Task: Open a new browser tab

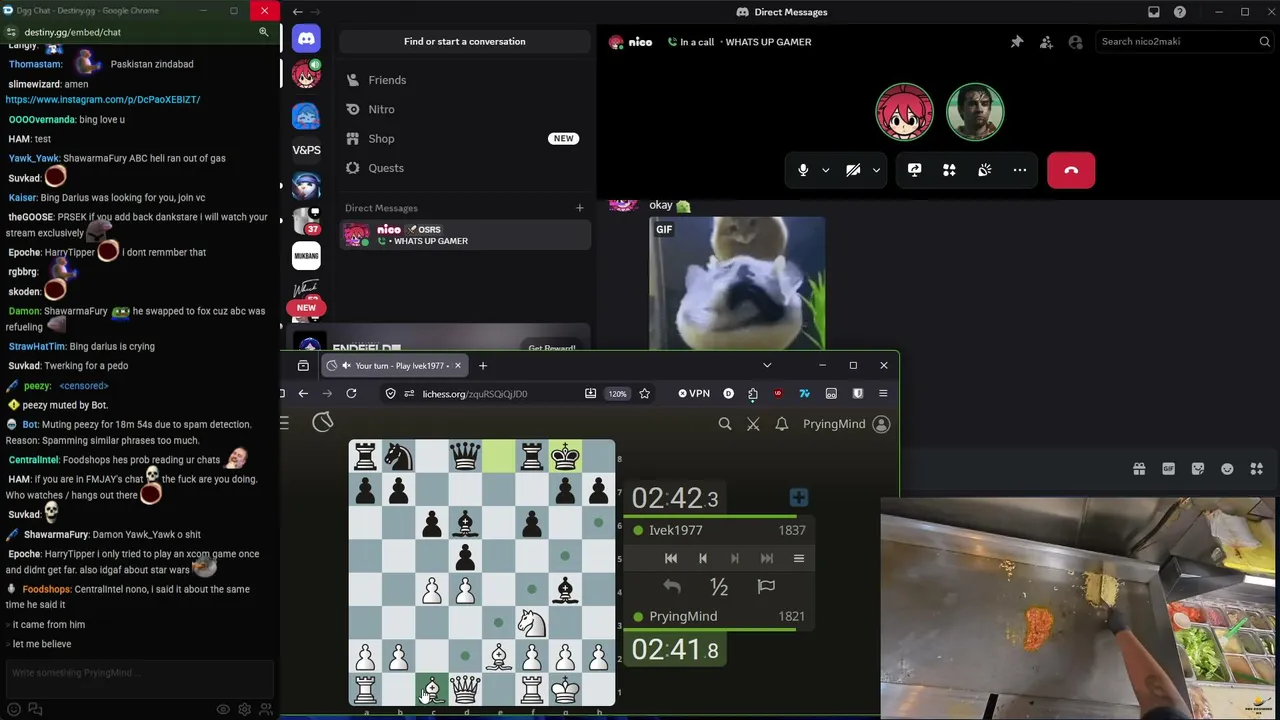Action: (483, 366)
